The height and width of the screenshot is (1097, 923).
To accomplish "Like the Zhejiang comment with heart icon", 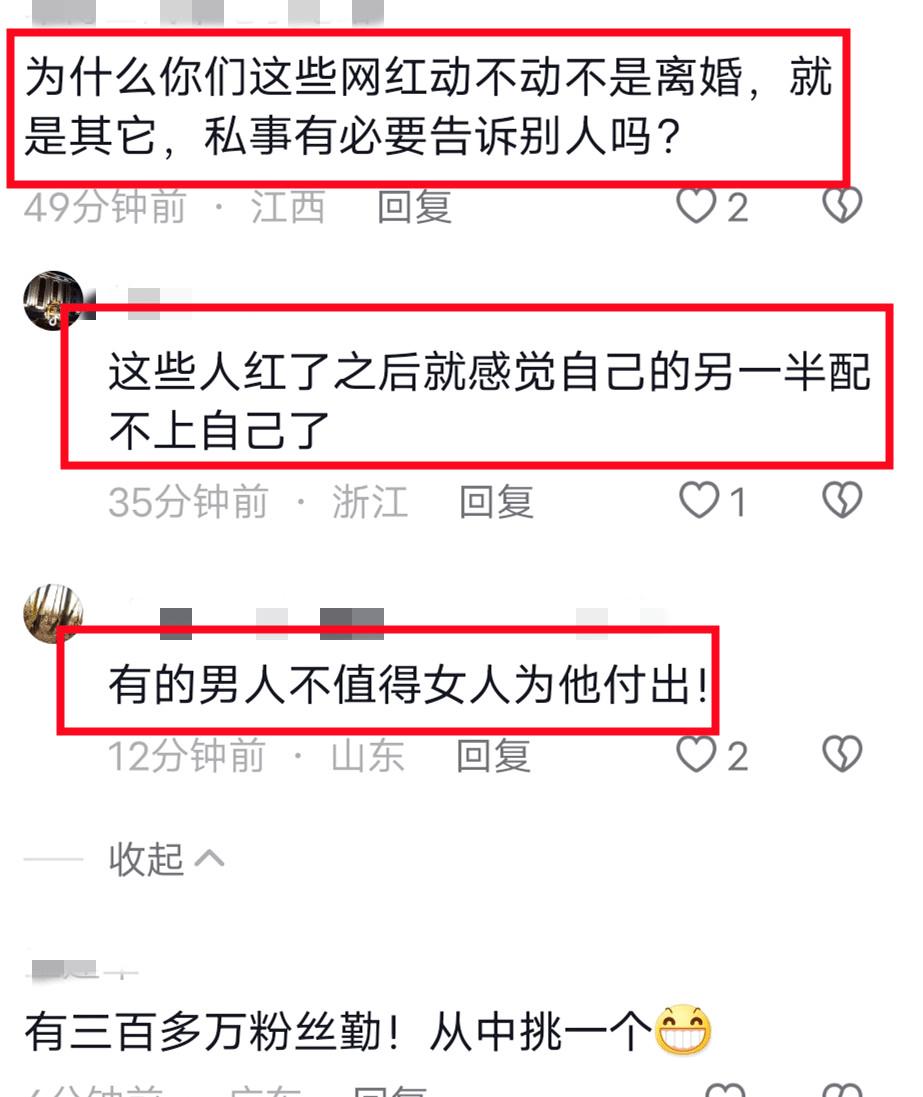I will point(699,500).
